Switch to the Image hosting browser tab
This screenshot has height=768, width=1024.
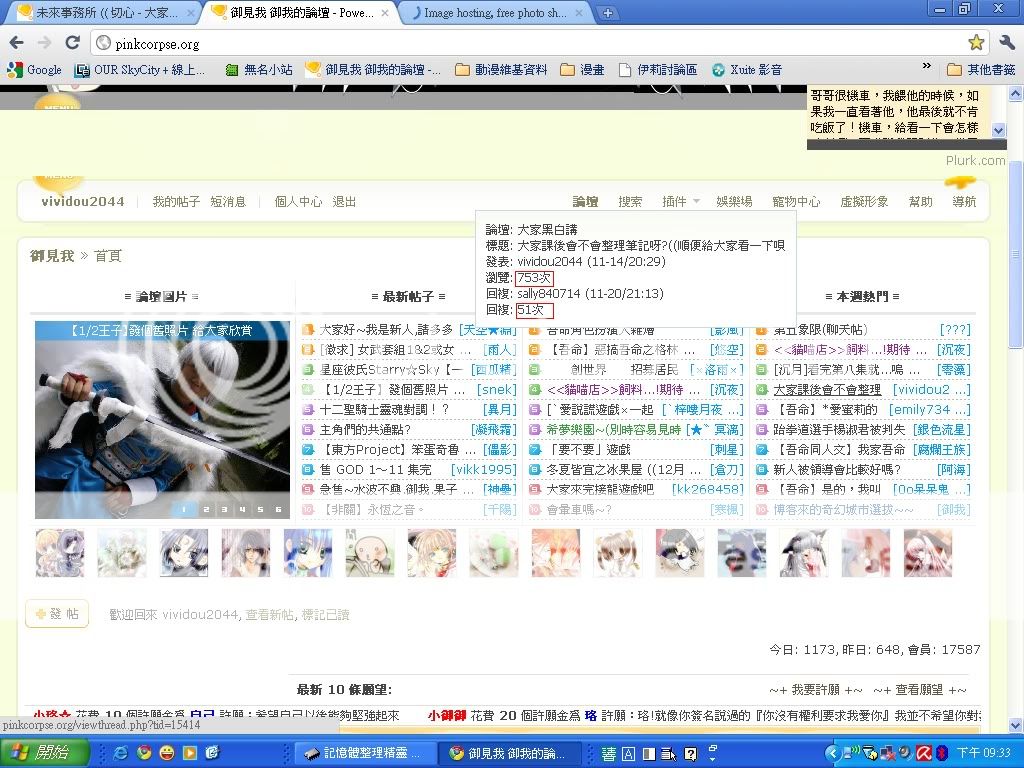coord(495,12)
